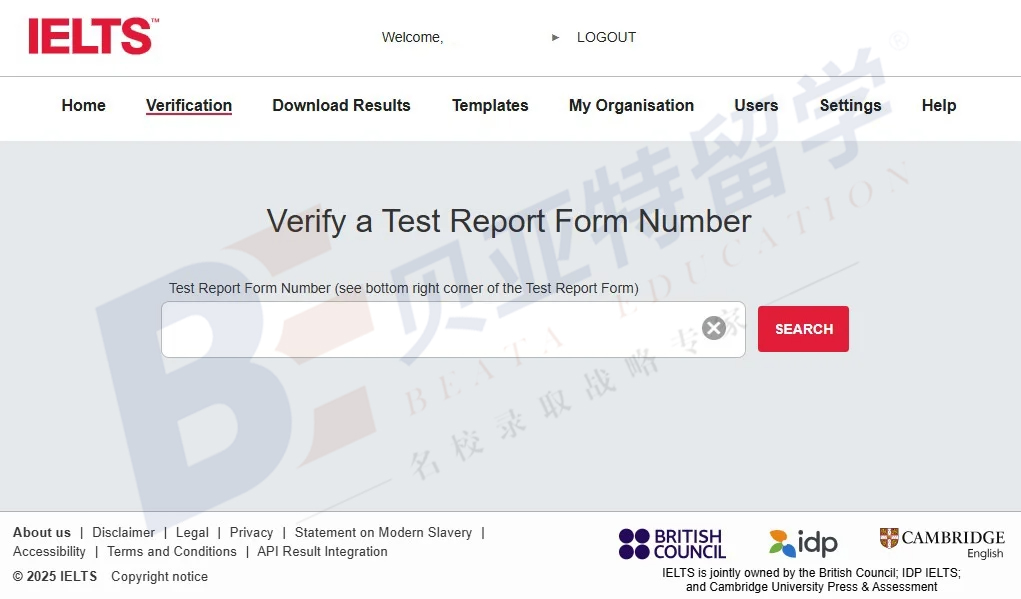Open the IDP logo link
Screen dimensions: 1021x599
(x=803, y=543)
